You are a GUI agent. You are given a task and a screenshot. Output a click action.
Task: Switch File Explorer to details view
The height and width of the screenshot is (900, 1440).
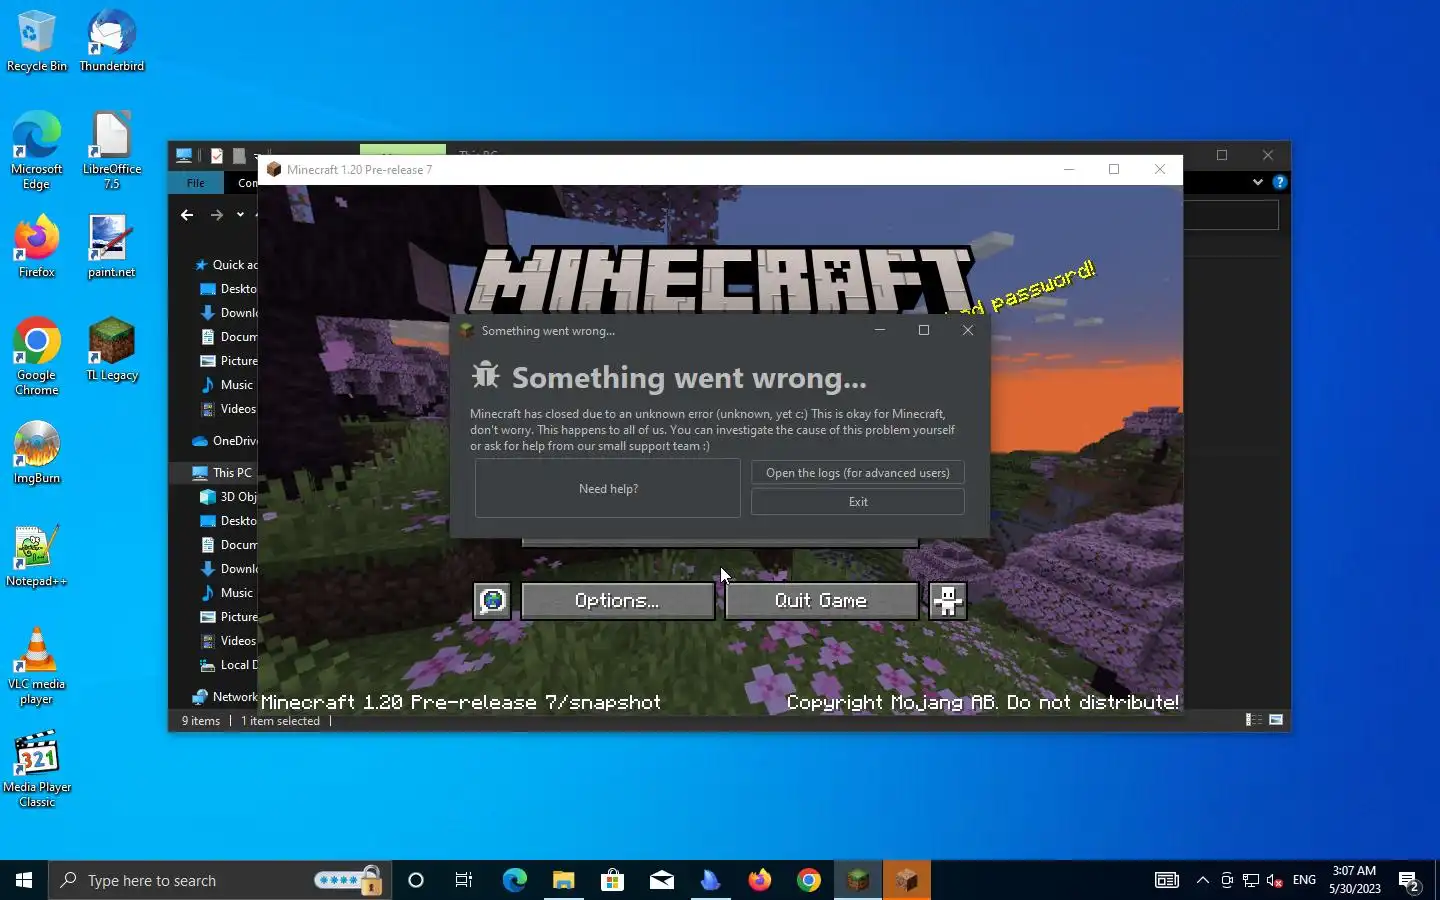point(1253,720)
